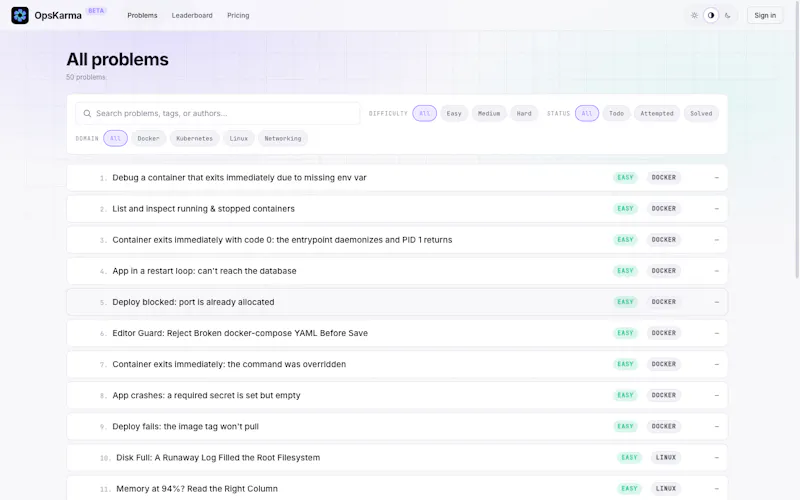Open 'App crashes: a required secret' problem

[x=397, y=395]
